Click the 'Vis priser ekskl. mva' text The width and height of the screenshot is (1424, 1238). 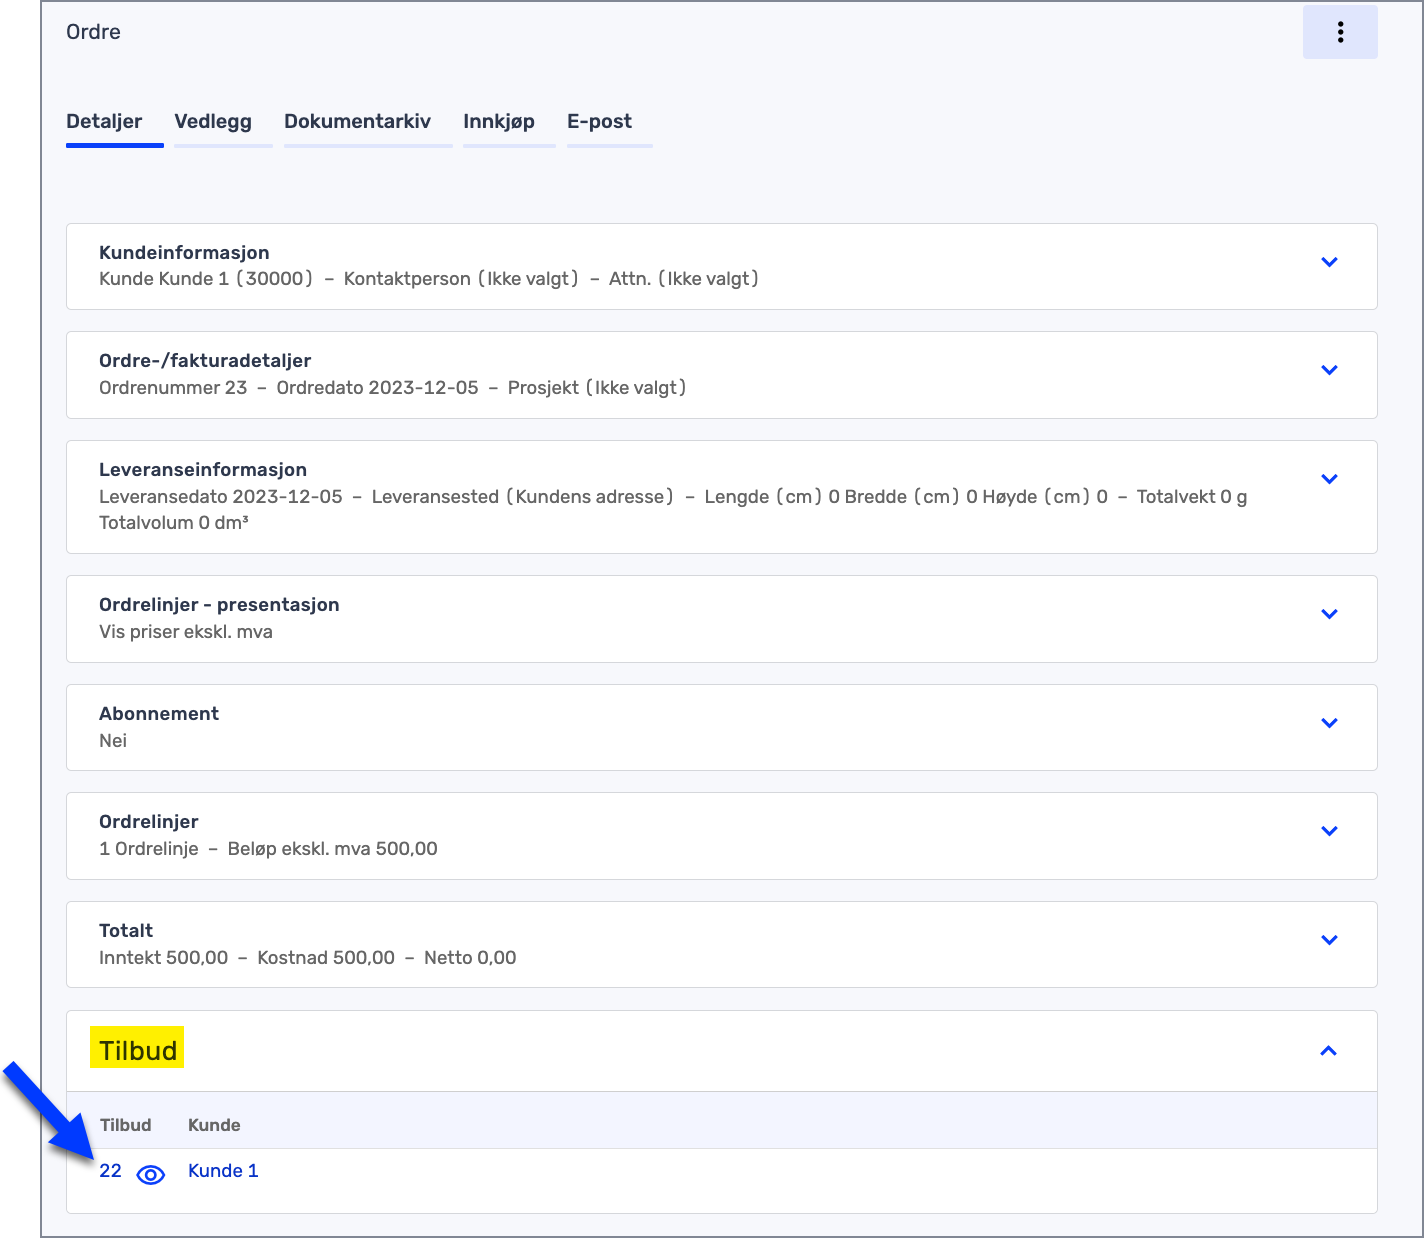(186, 632)
